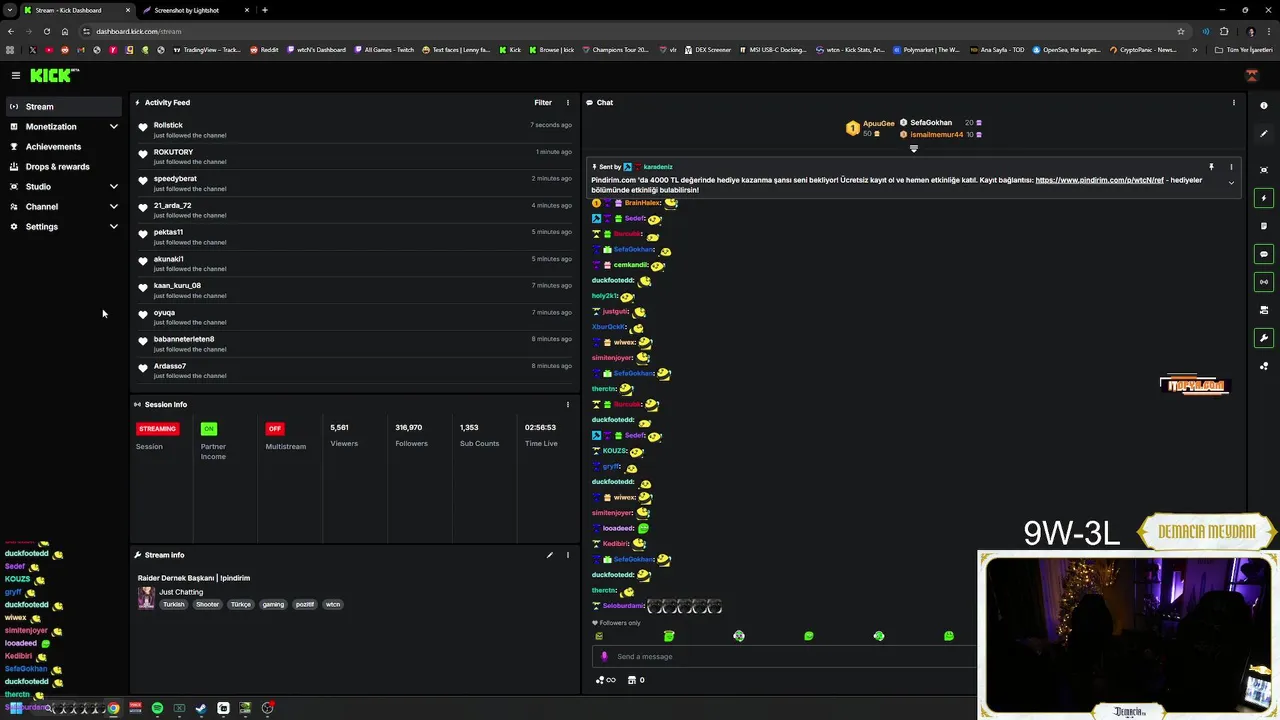
Task: Click the Followers only indicator
Action: click(x=616, y=623)
